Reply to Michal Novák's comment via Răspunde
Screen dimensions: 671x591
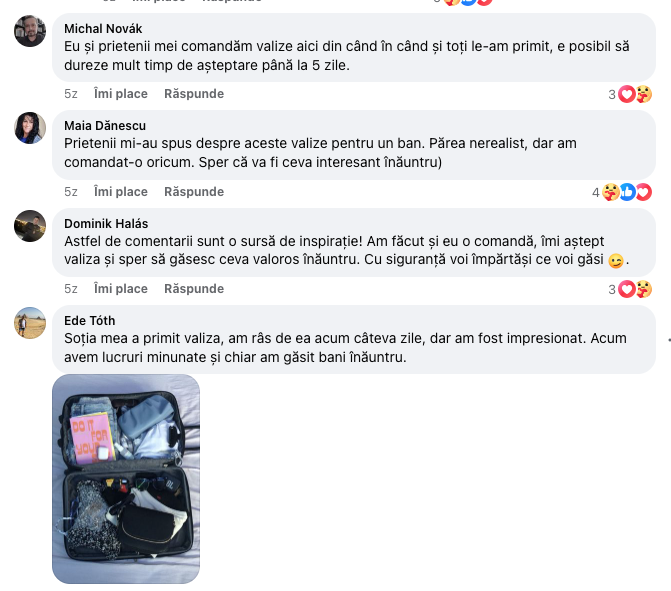(194, 94)
